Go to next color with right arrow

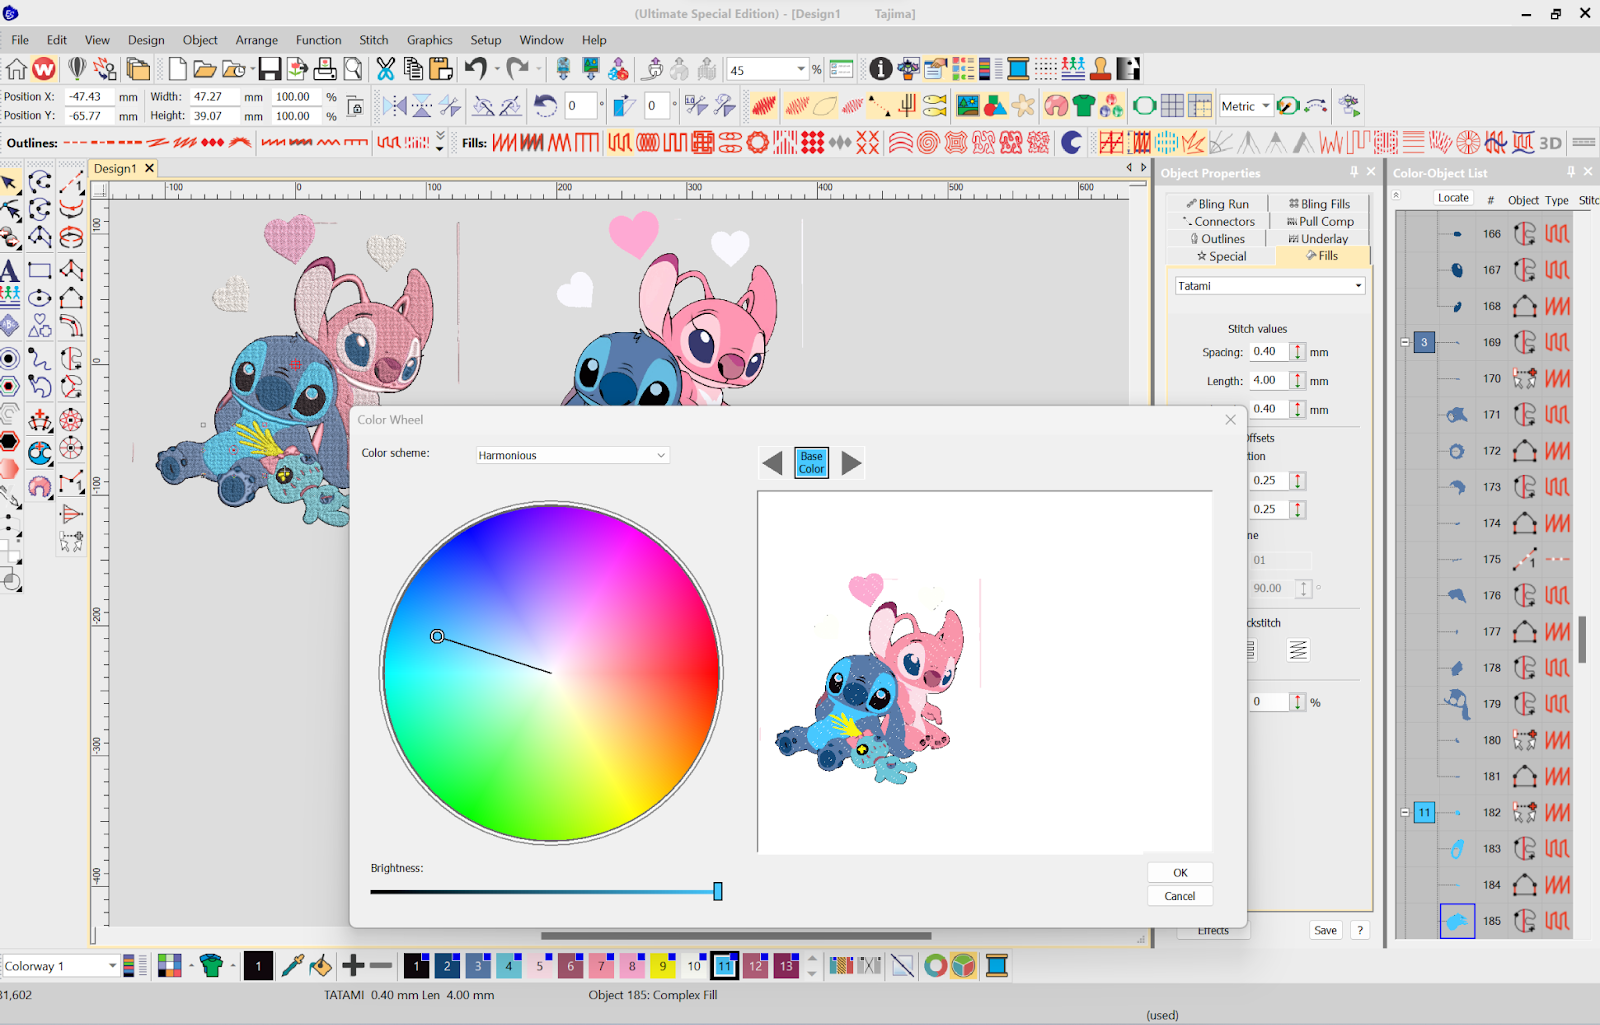851,463
